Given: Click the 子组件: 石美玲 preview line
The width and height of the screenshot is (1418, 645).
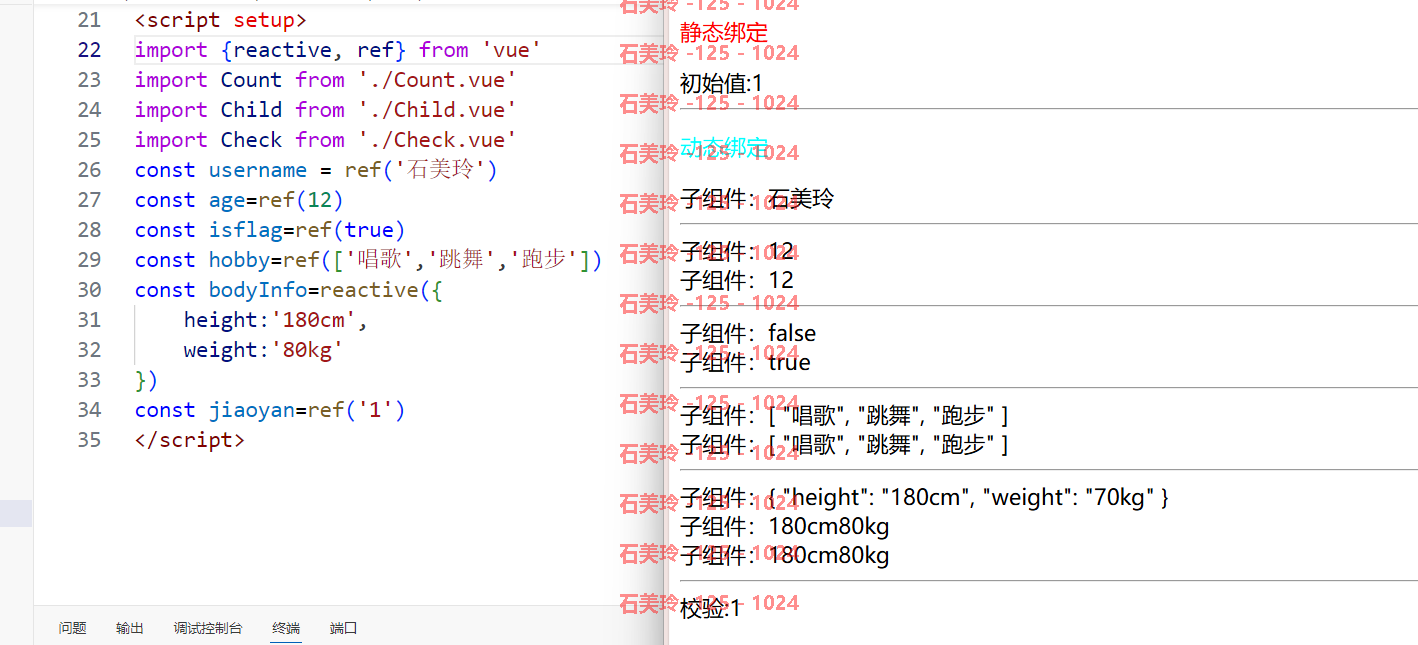Looking at the screenshot, I should [x=757, y=199].
